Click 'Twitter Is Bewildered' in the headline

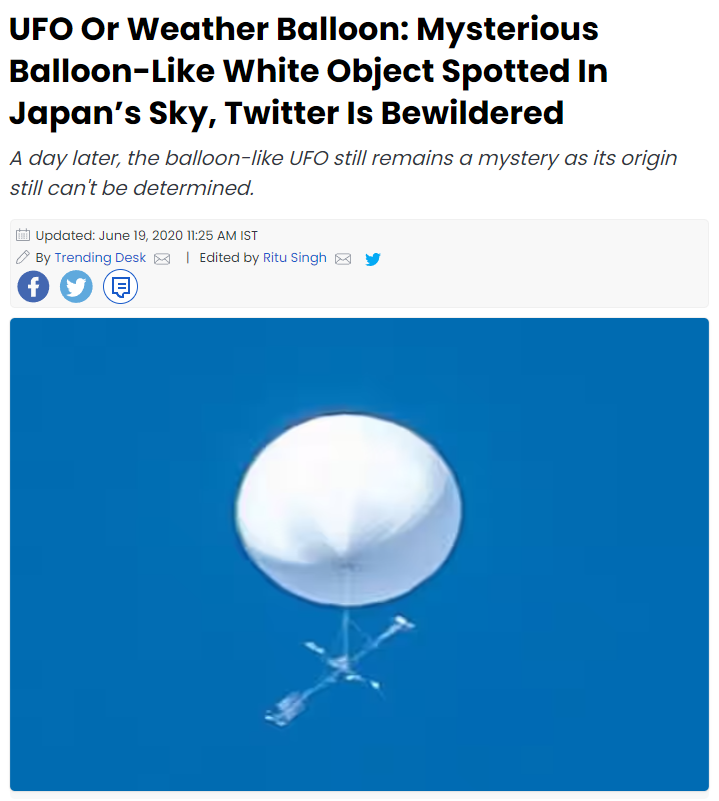coord(394,113)
